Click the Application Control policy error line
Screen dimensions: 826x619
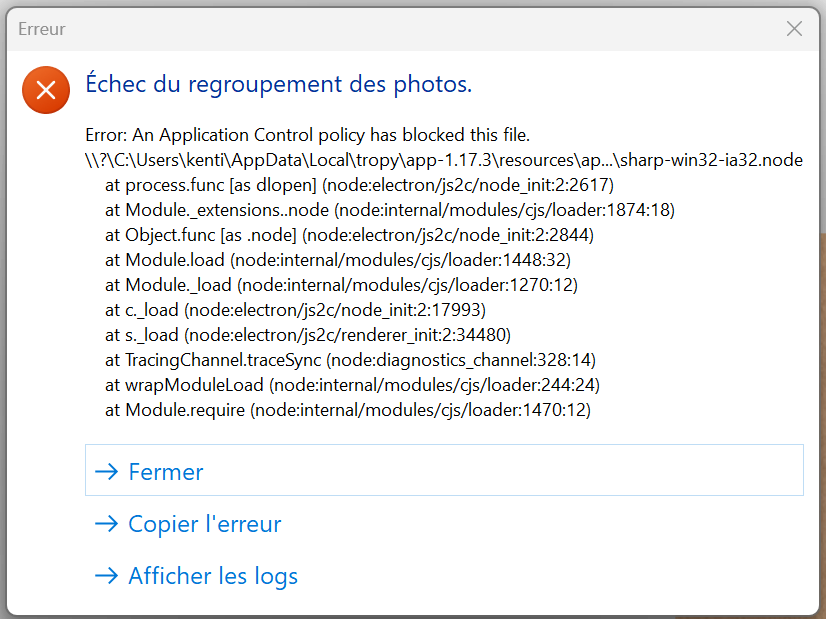coord(307,135)
